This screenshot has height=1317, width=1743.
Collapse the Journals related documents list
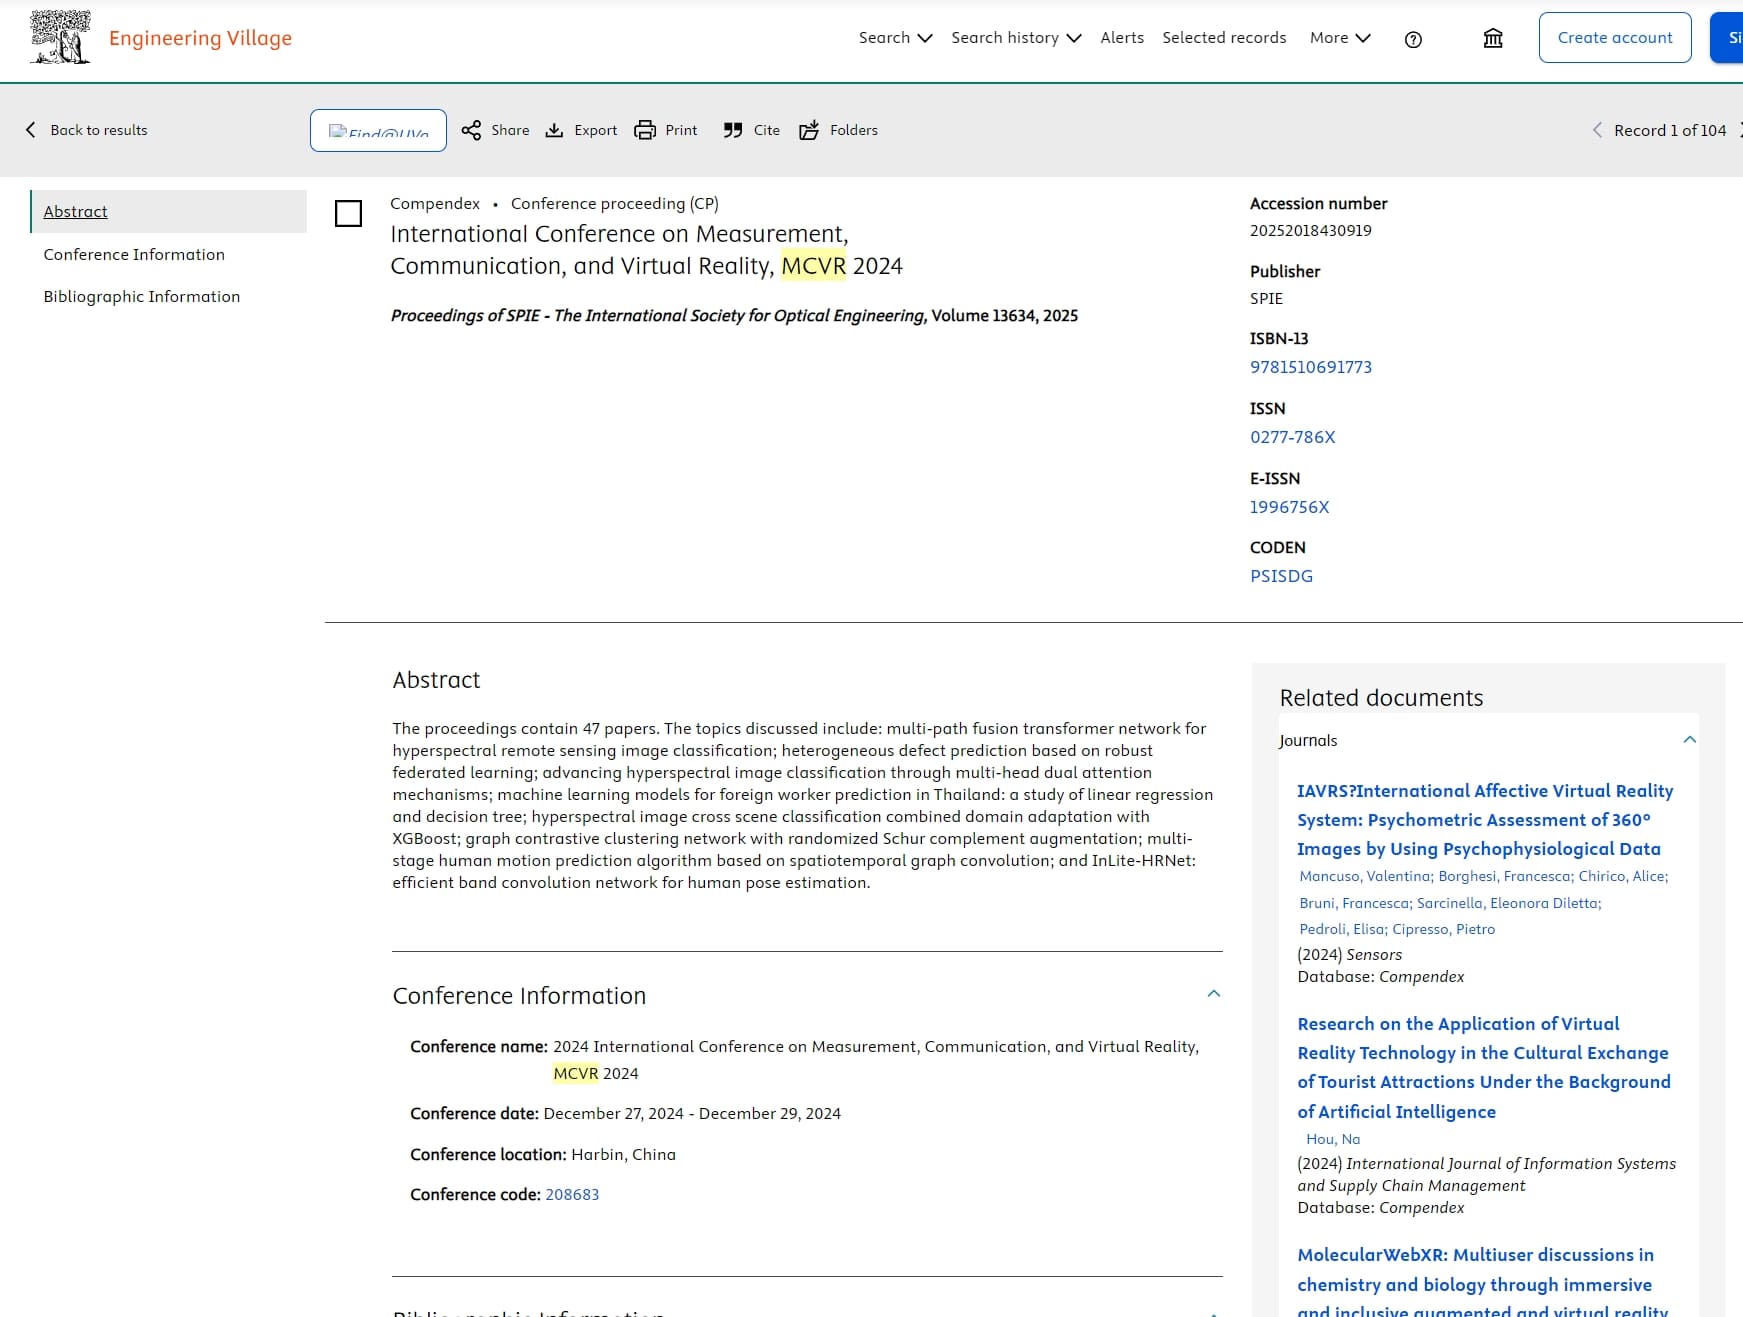pos(1689,740)
